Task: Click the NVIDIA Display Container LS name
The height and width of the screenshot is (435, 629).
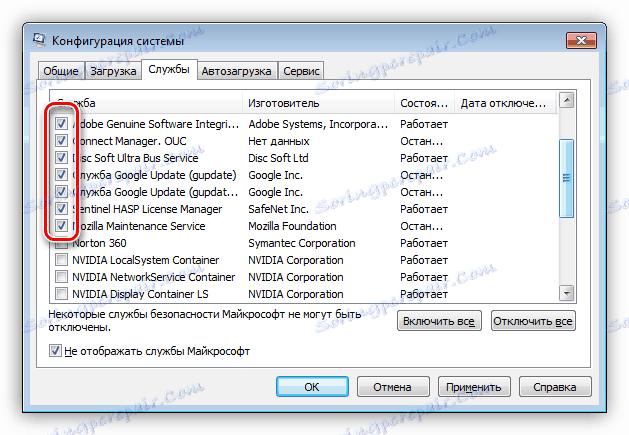Action: coord(140,294)
